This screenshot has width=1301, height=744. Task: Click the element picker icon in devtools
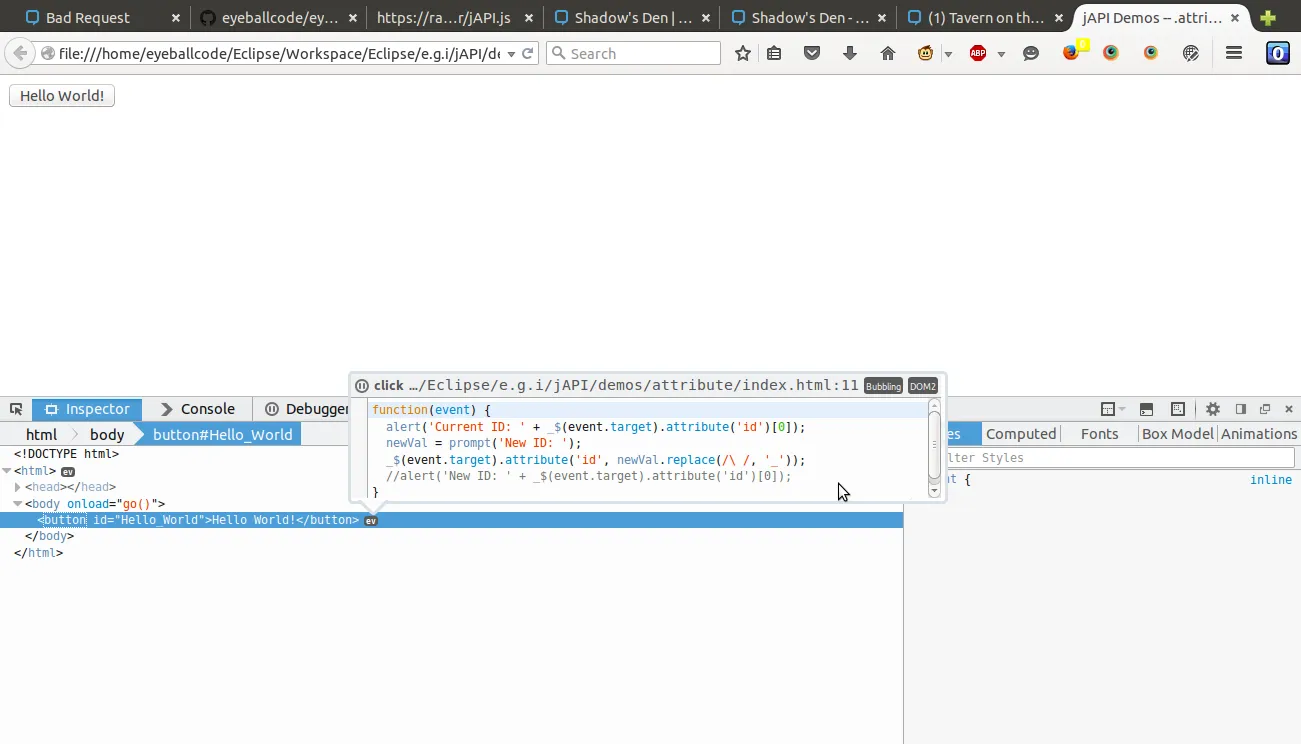[x=16, y=409]
